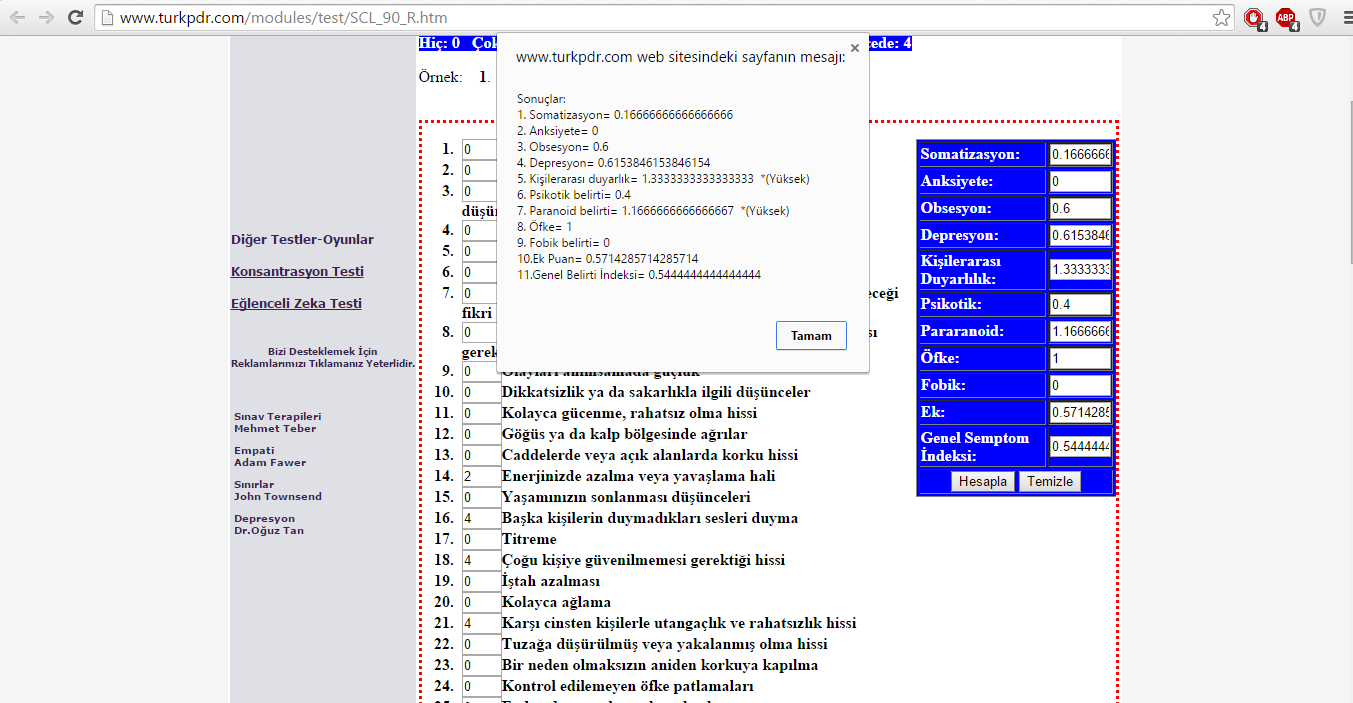Click the Ek result field

1080,412
